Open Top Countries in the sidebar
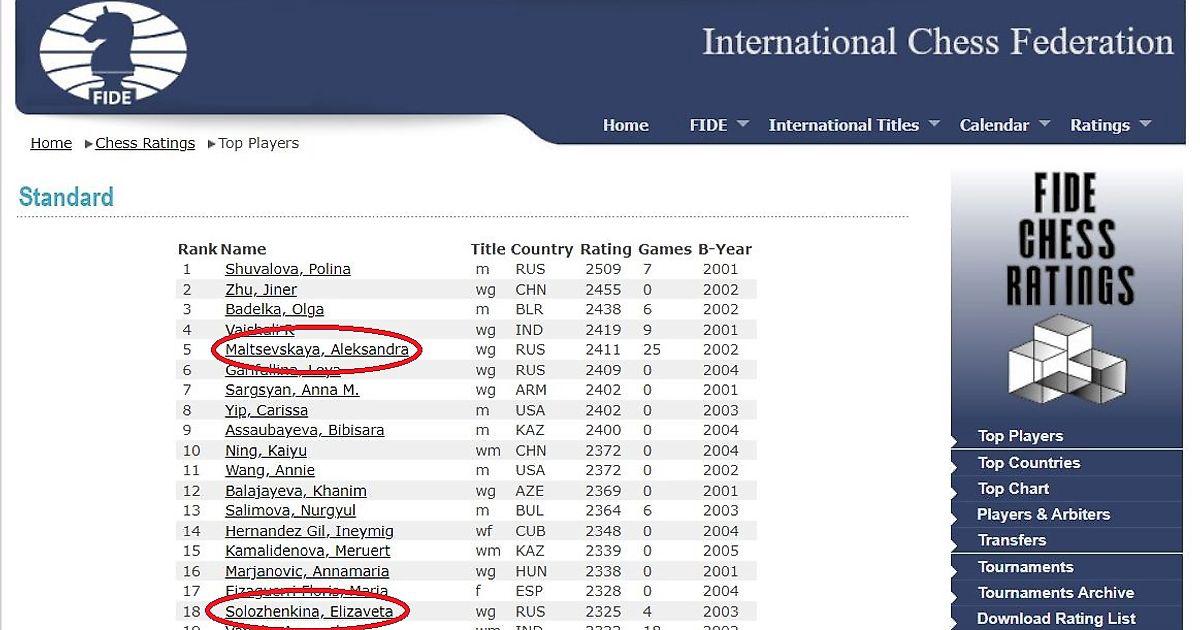The width and height of the screenshot is (1200, 630). point(1028,463)
